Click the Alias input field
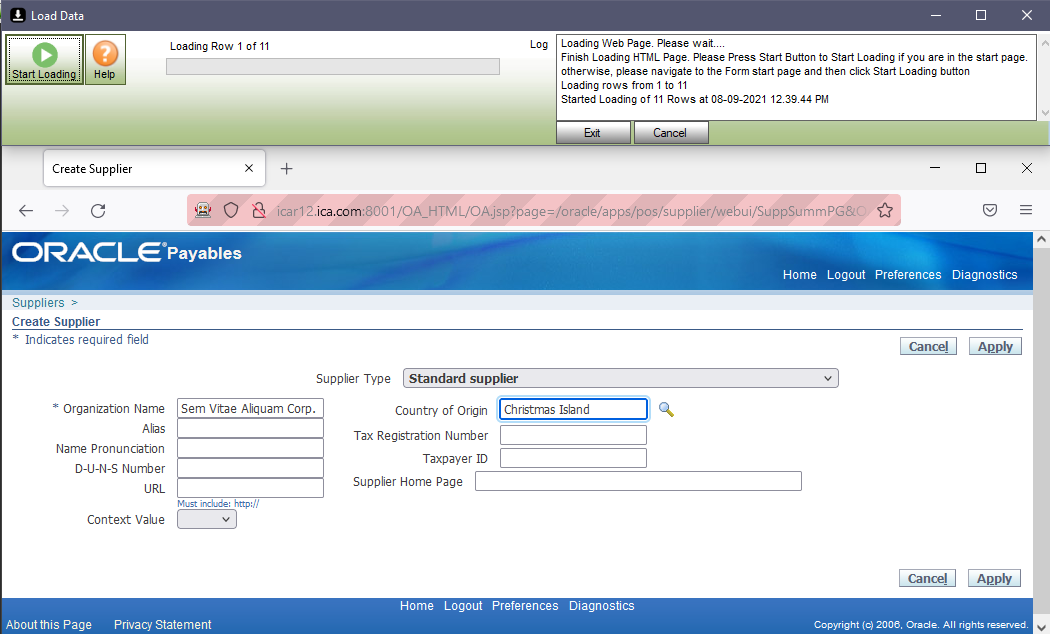This screenshot has height=634, width=1050. (250, 428)
